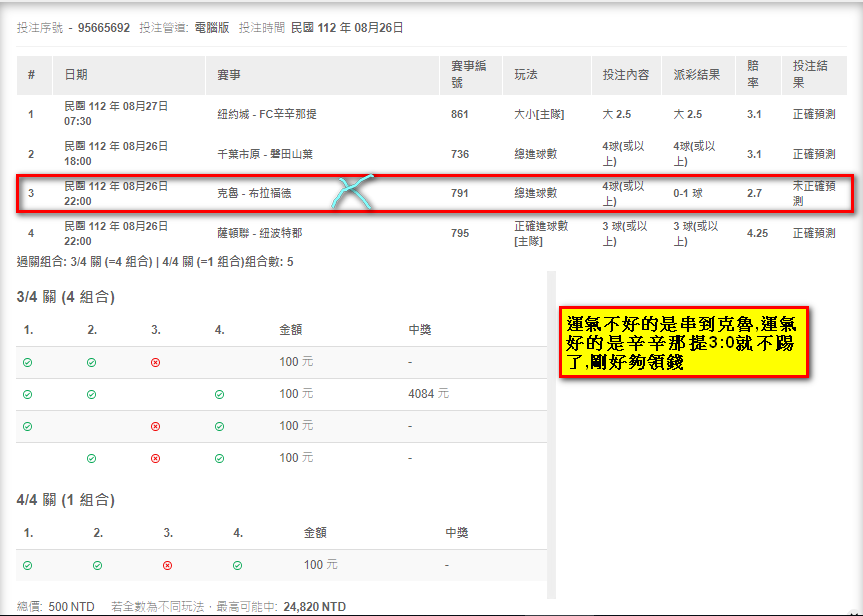Click maximum possible win 24,820 NTD
Image resolution: width=863 pixels, height=616 pixels.
coord(315,607)
